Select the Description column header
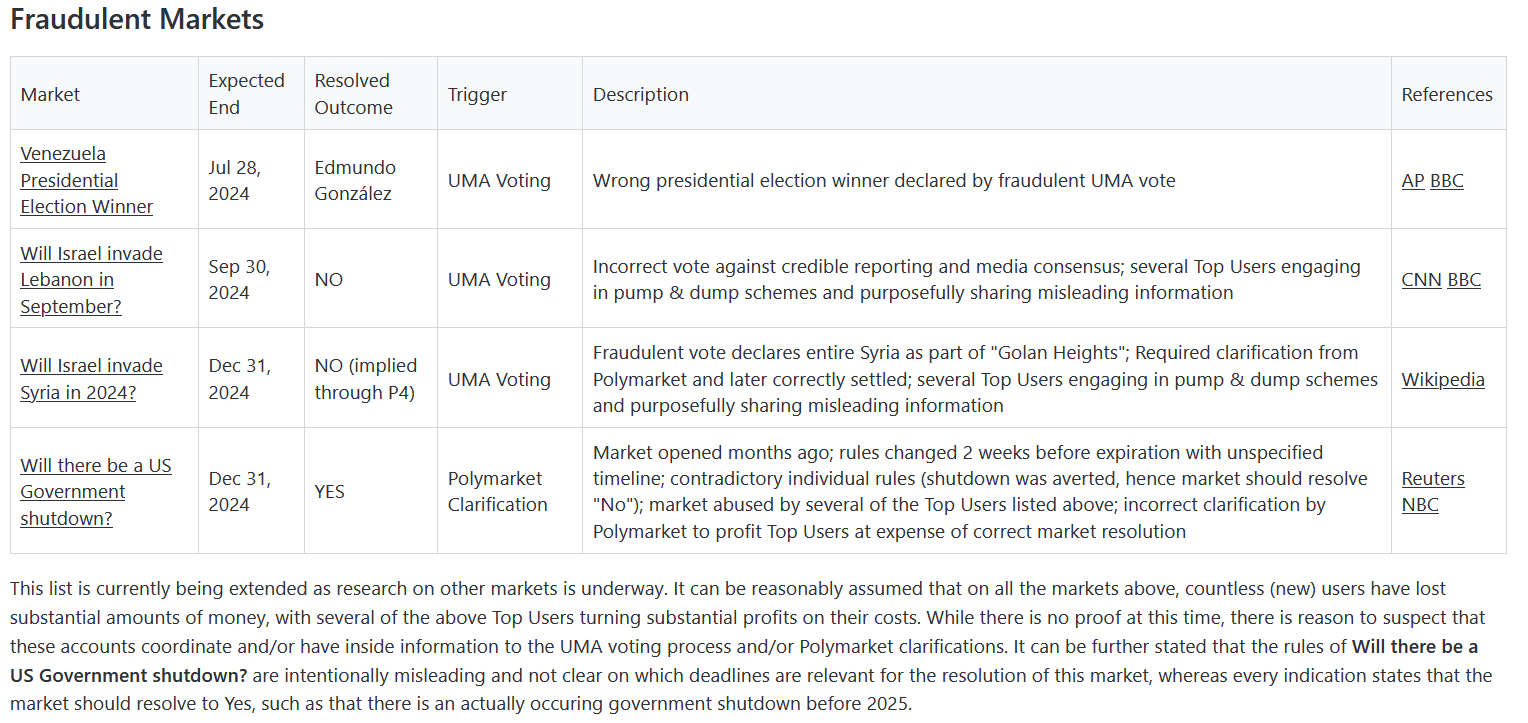The height and width of the screenshot is (723, 1528). point(640,95)
